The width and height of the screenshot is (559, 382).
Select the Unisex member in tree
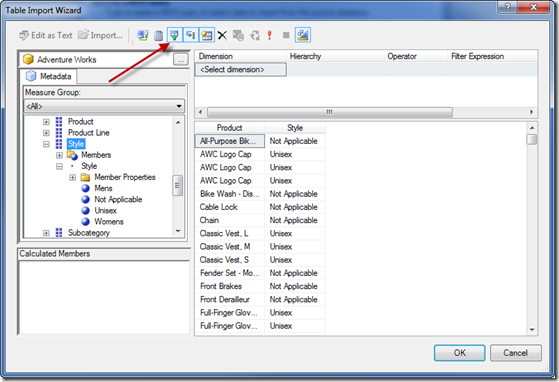coord(106,211)
